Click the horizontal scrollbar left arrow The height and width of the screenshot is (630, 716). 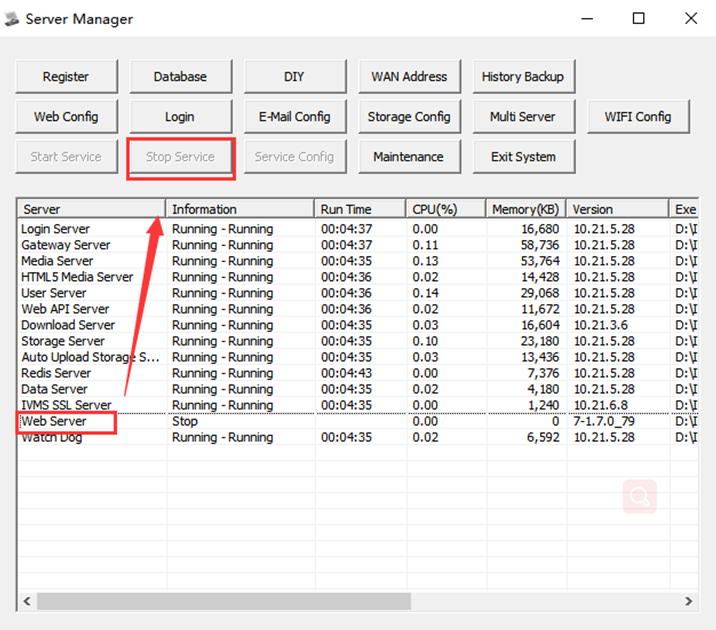point(27,601)
